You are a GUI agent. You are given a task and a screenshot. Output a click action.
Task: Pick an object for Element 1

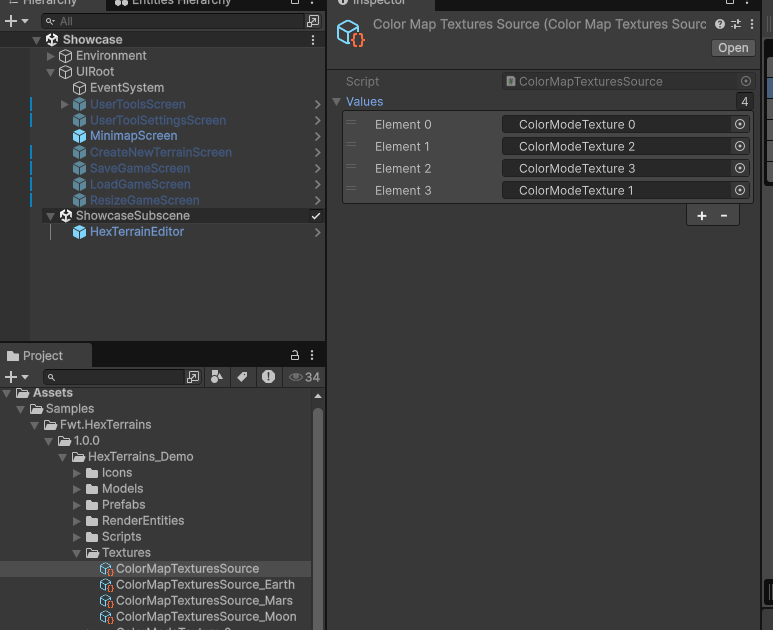(x=739, y=146)
